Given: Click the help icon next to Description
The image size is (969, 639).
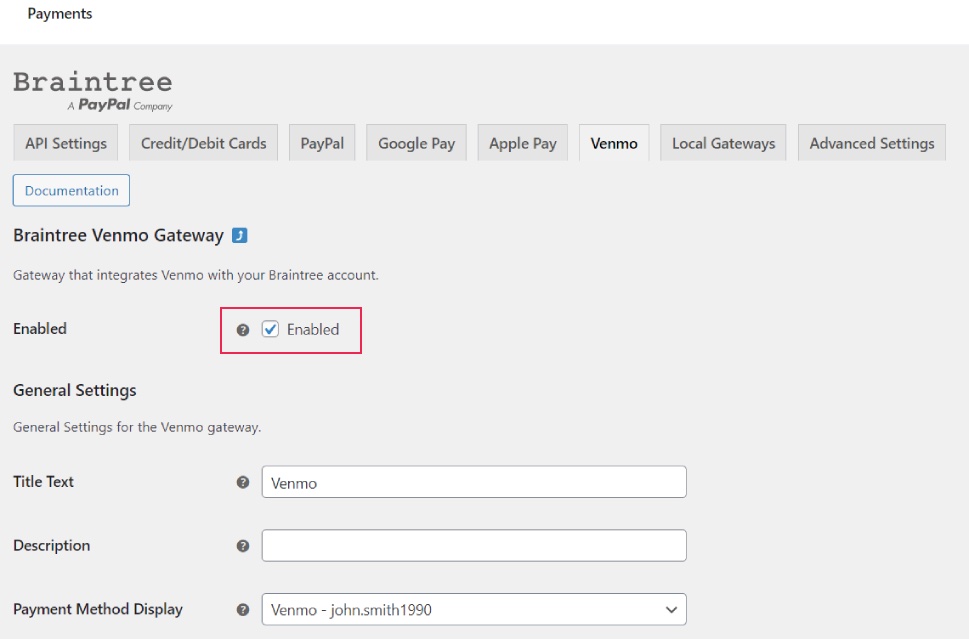Looking at the screenshot, I should click(x=243, y=546).
